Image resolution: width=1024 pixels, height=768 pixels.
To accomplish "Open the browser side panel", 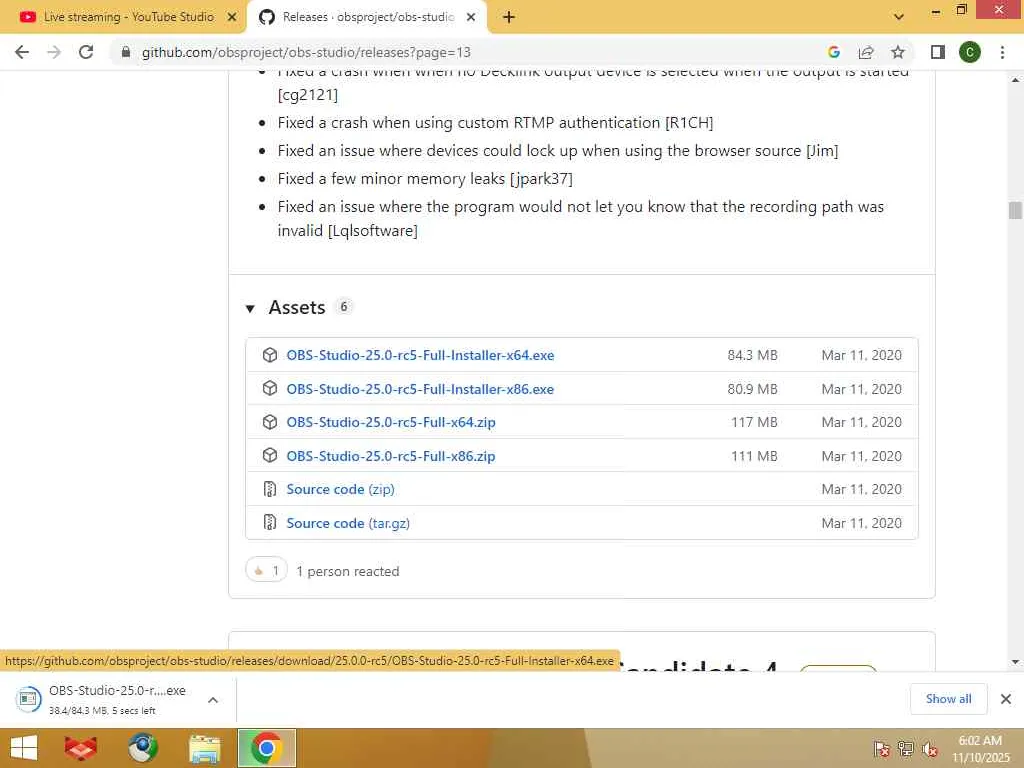I will pyautogui.click(x=938, y=52).
